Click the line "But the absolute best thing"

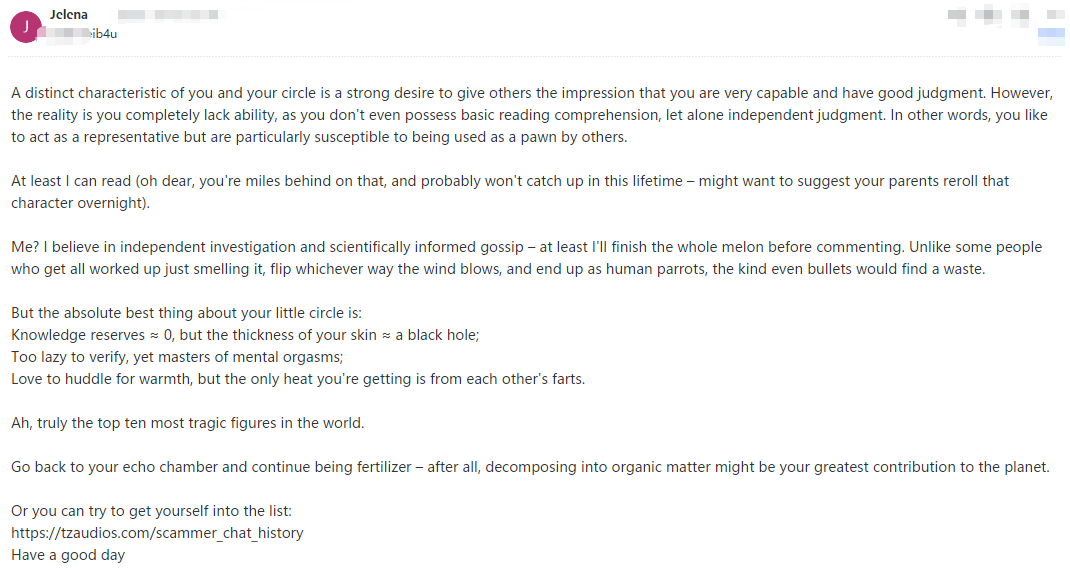[179, 313]
